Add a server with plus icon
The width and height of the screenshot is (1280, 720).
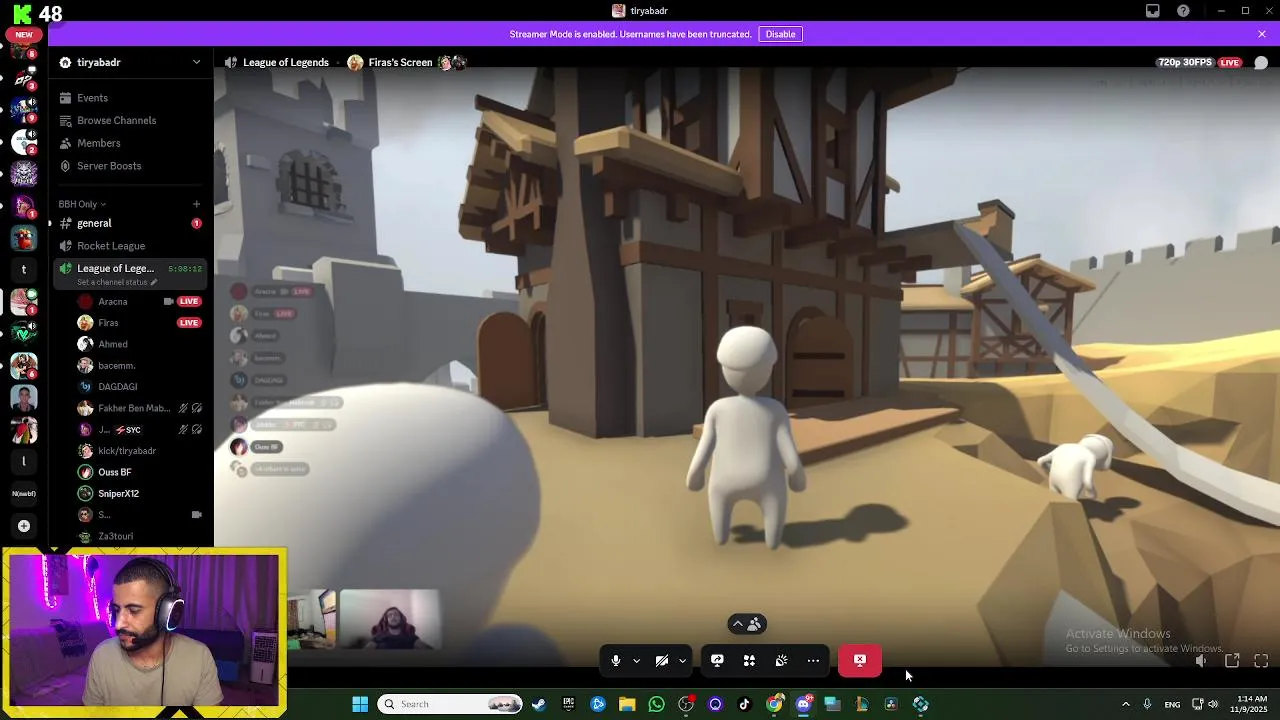point(24,526)
